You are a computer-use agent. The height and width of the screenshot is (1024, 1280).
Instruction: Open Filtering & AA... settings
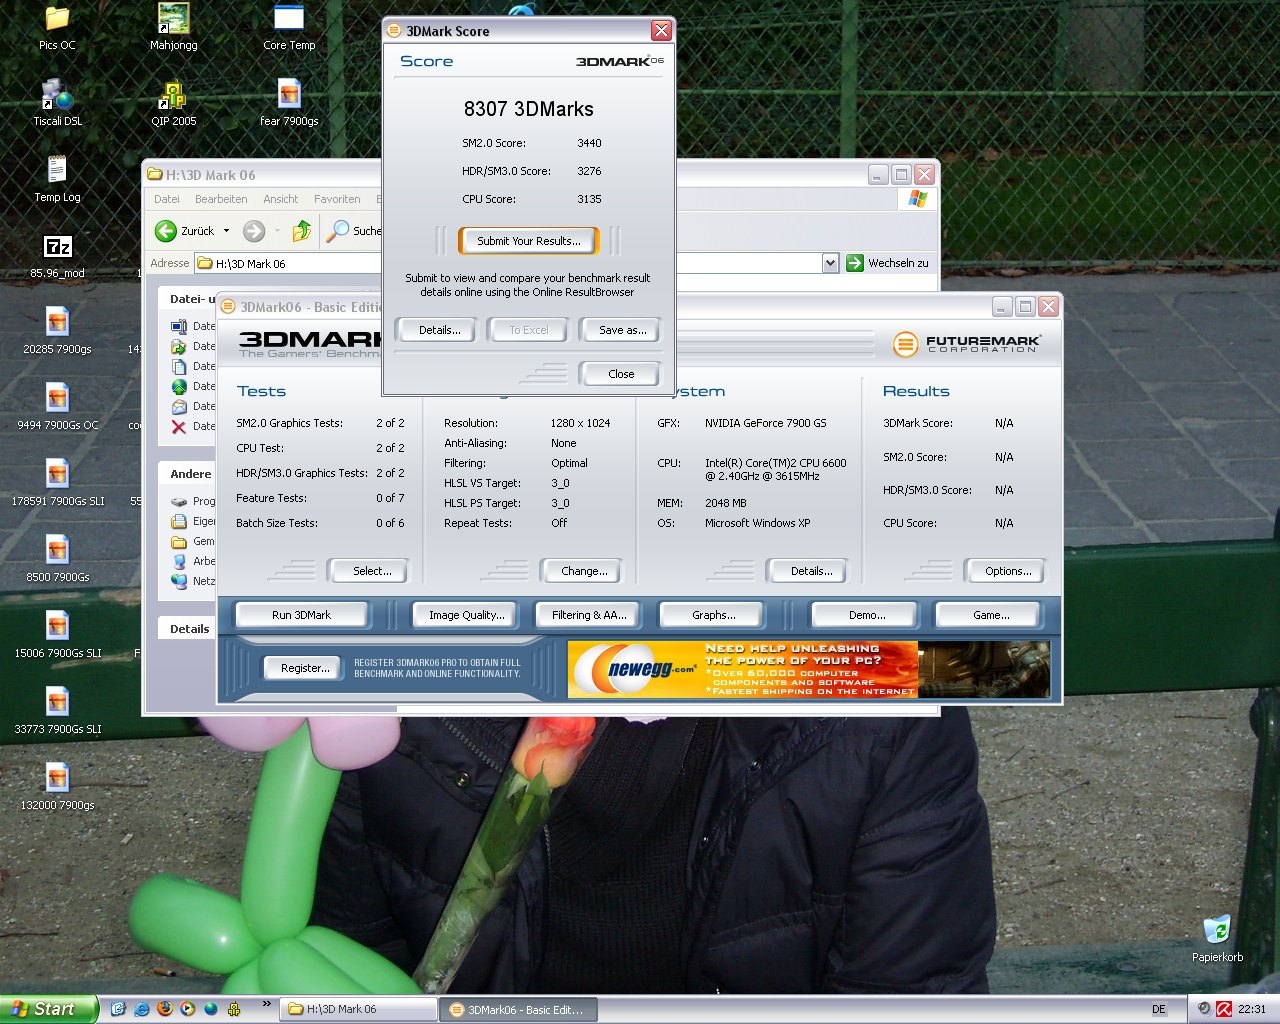pos(589,615)
